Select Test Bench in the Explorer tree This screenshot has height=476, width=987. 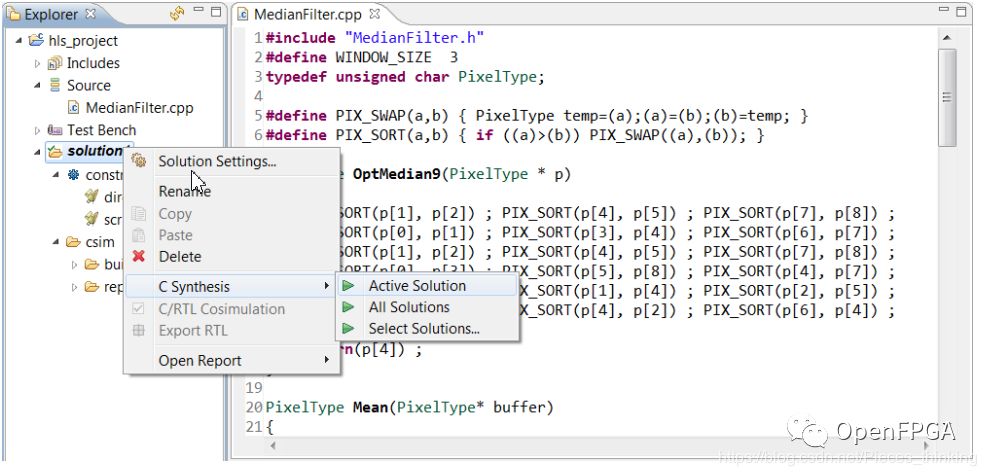click(x=101, y=130)
